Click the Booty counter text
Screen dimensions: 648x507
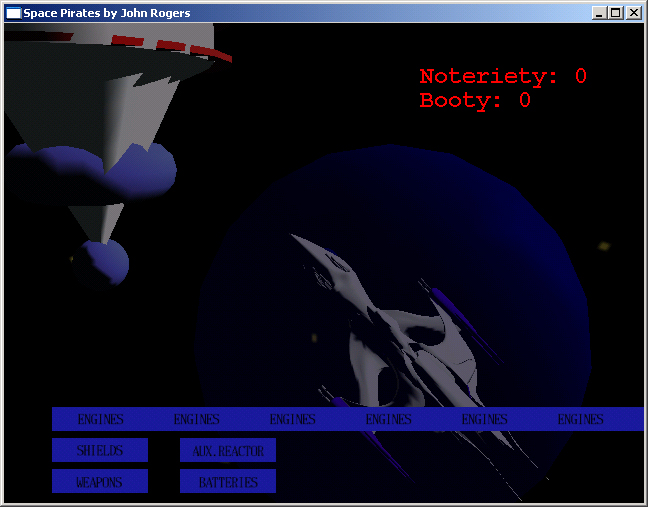pos(474,100)
